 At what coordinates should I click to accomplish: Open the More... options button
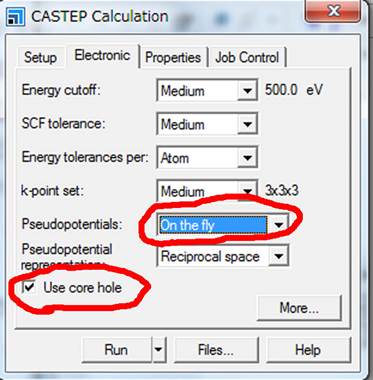click(x=299, y=308)
